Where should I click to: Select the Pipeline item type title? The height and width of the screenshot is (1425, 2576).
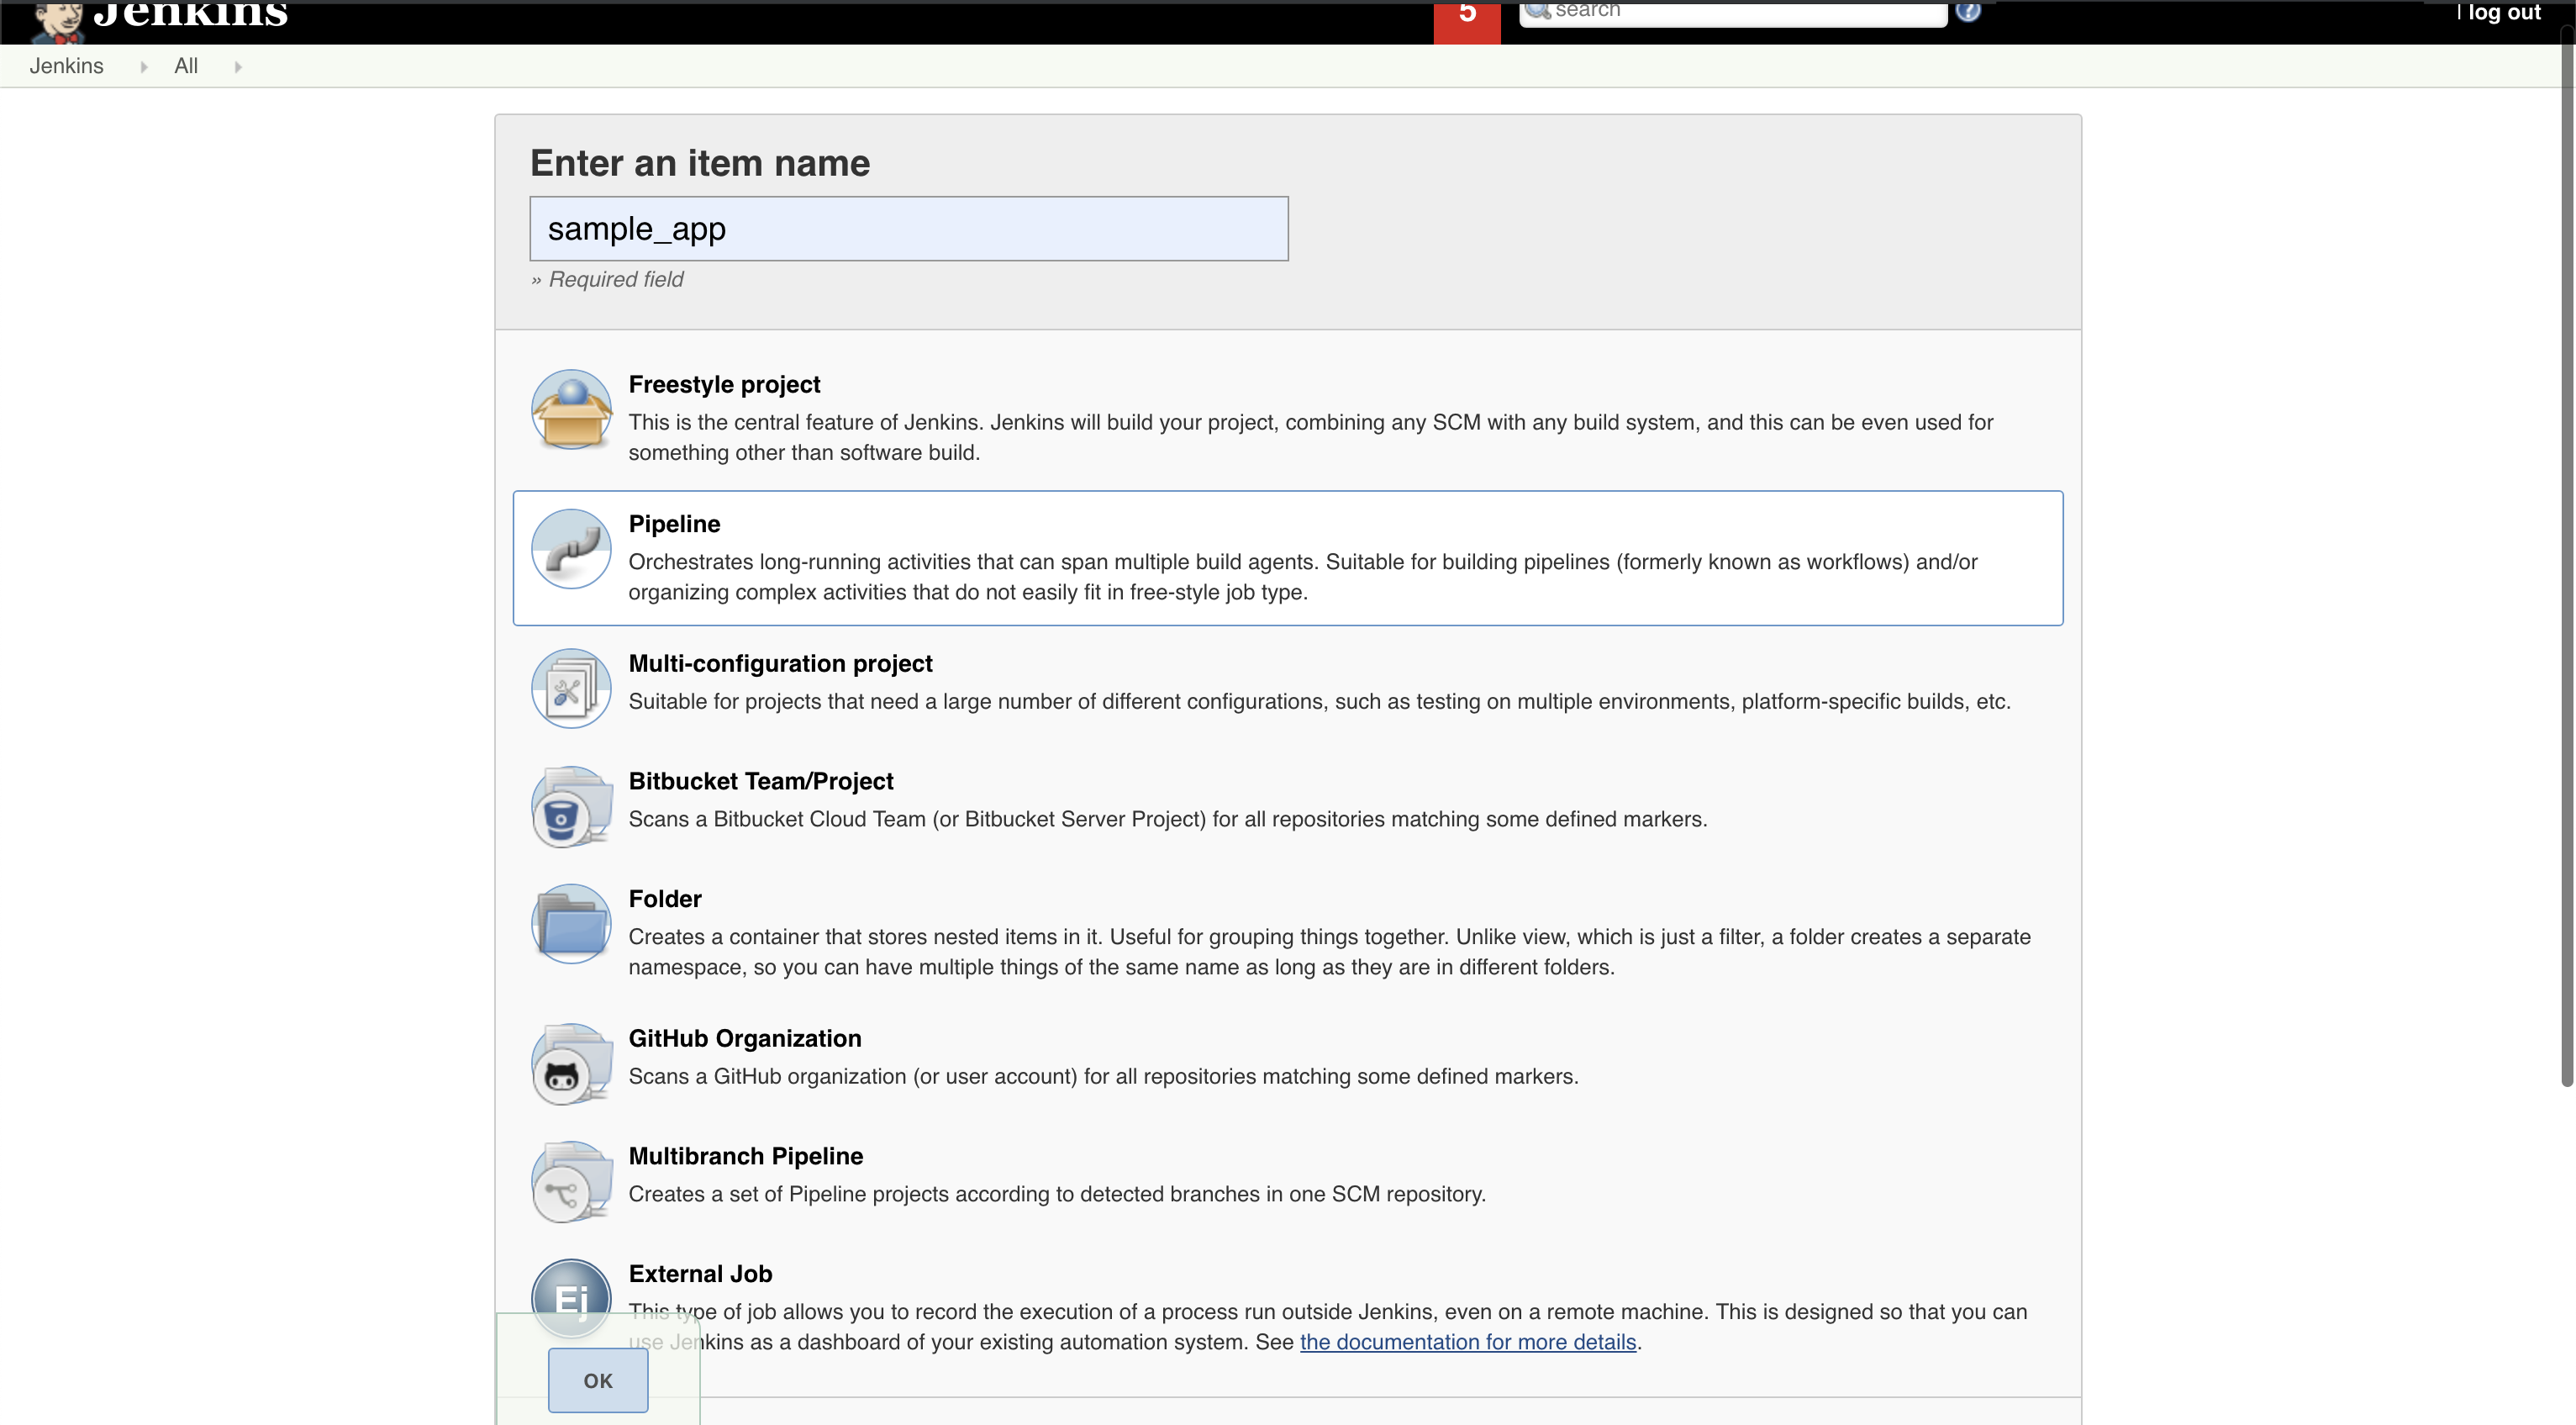click(x=674, y=524)
